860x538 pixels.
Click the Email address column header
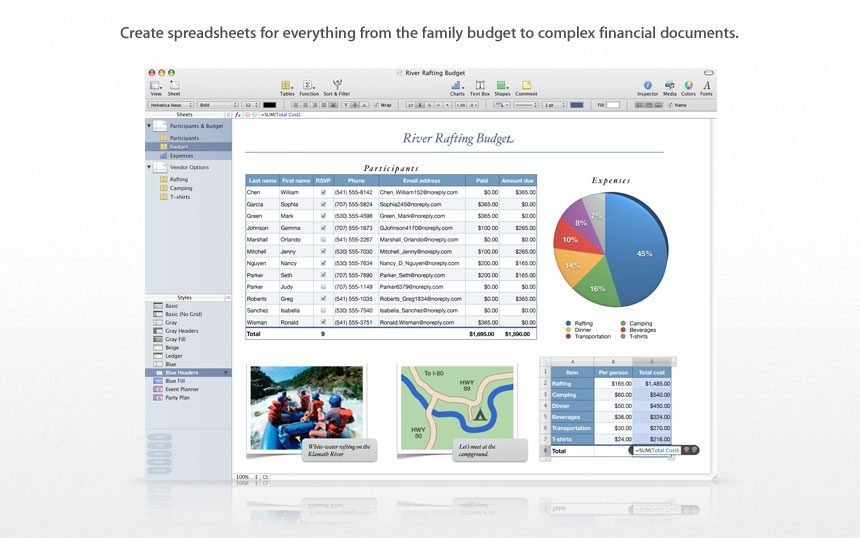421,180
